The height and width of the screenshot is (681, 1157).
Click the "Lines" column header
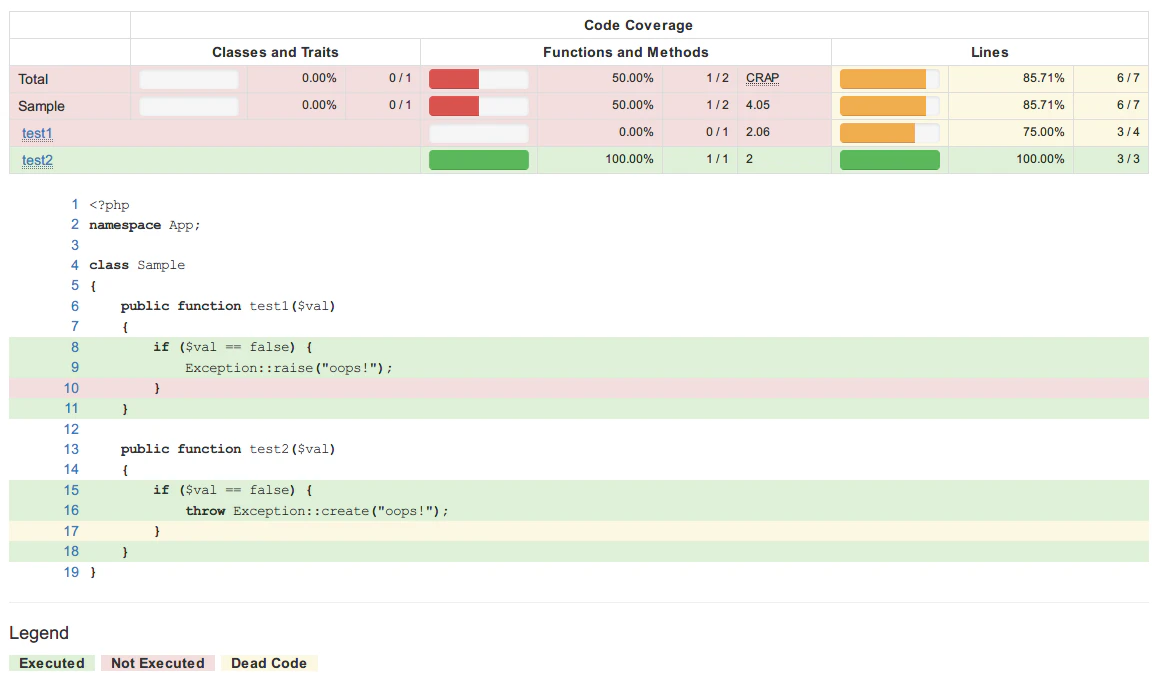(x=990, y=52)
